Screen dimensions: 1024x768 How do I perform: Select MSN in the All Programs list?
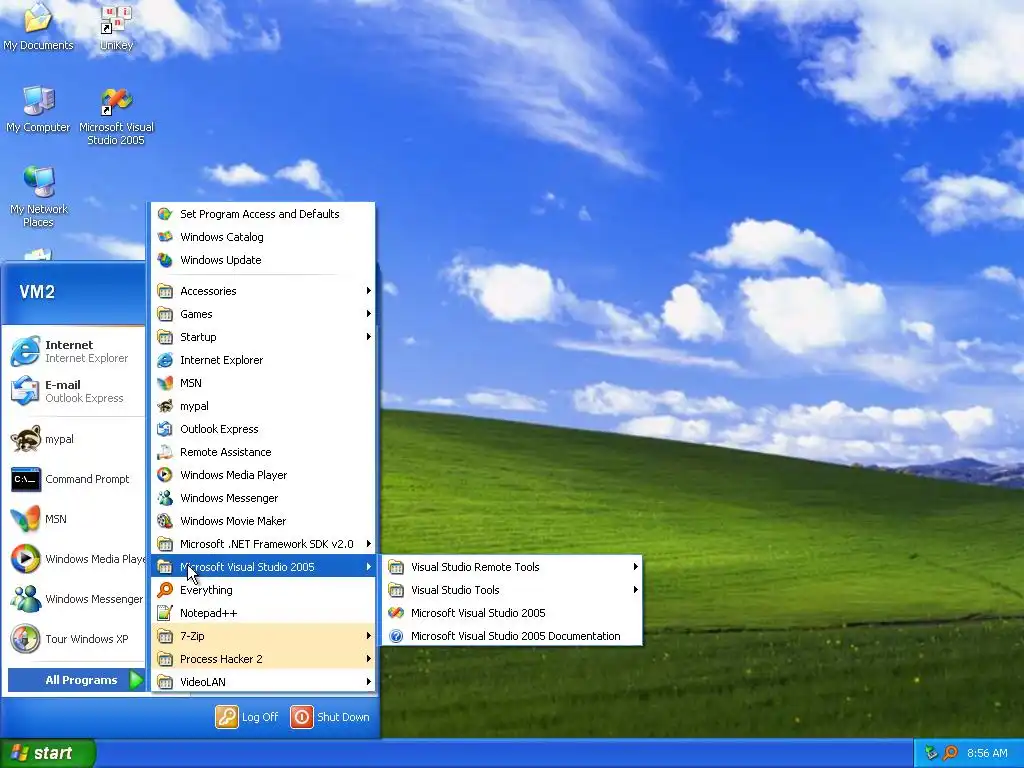(263, 383)
